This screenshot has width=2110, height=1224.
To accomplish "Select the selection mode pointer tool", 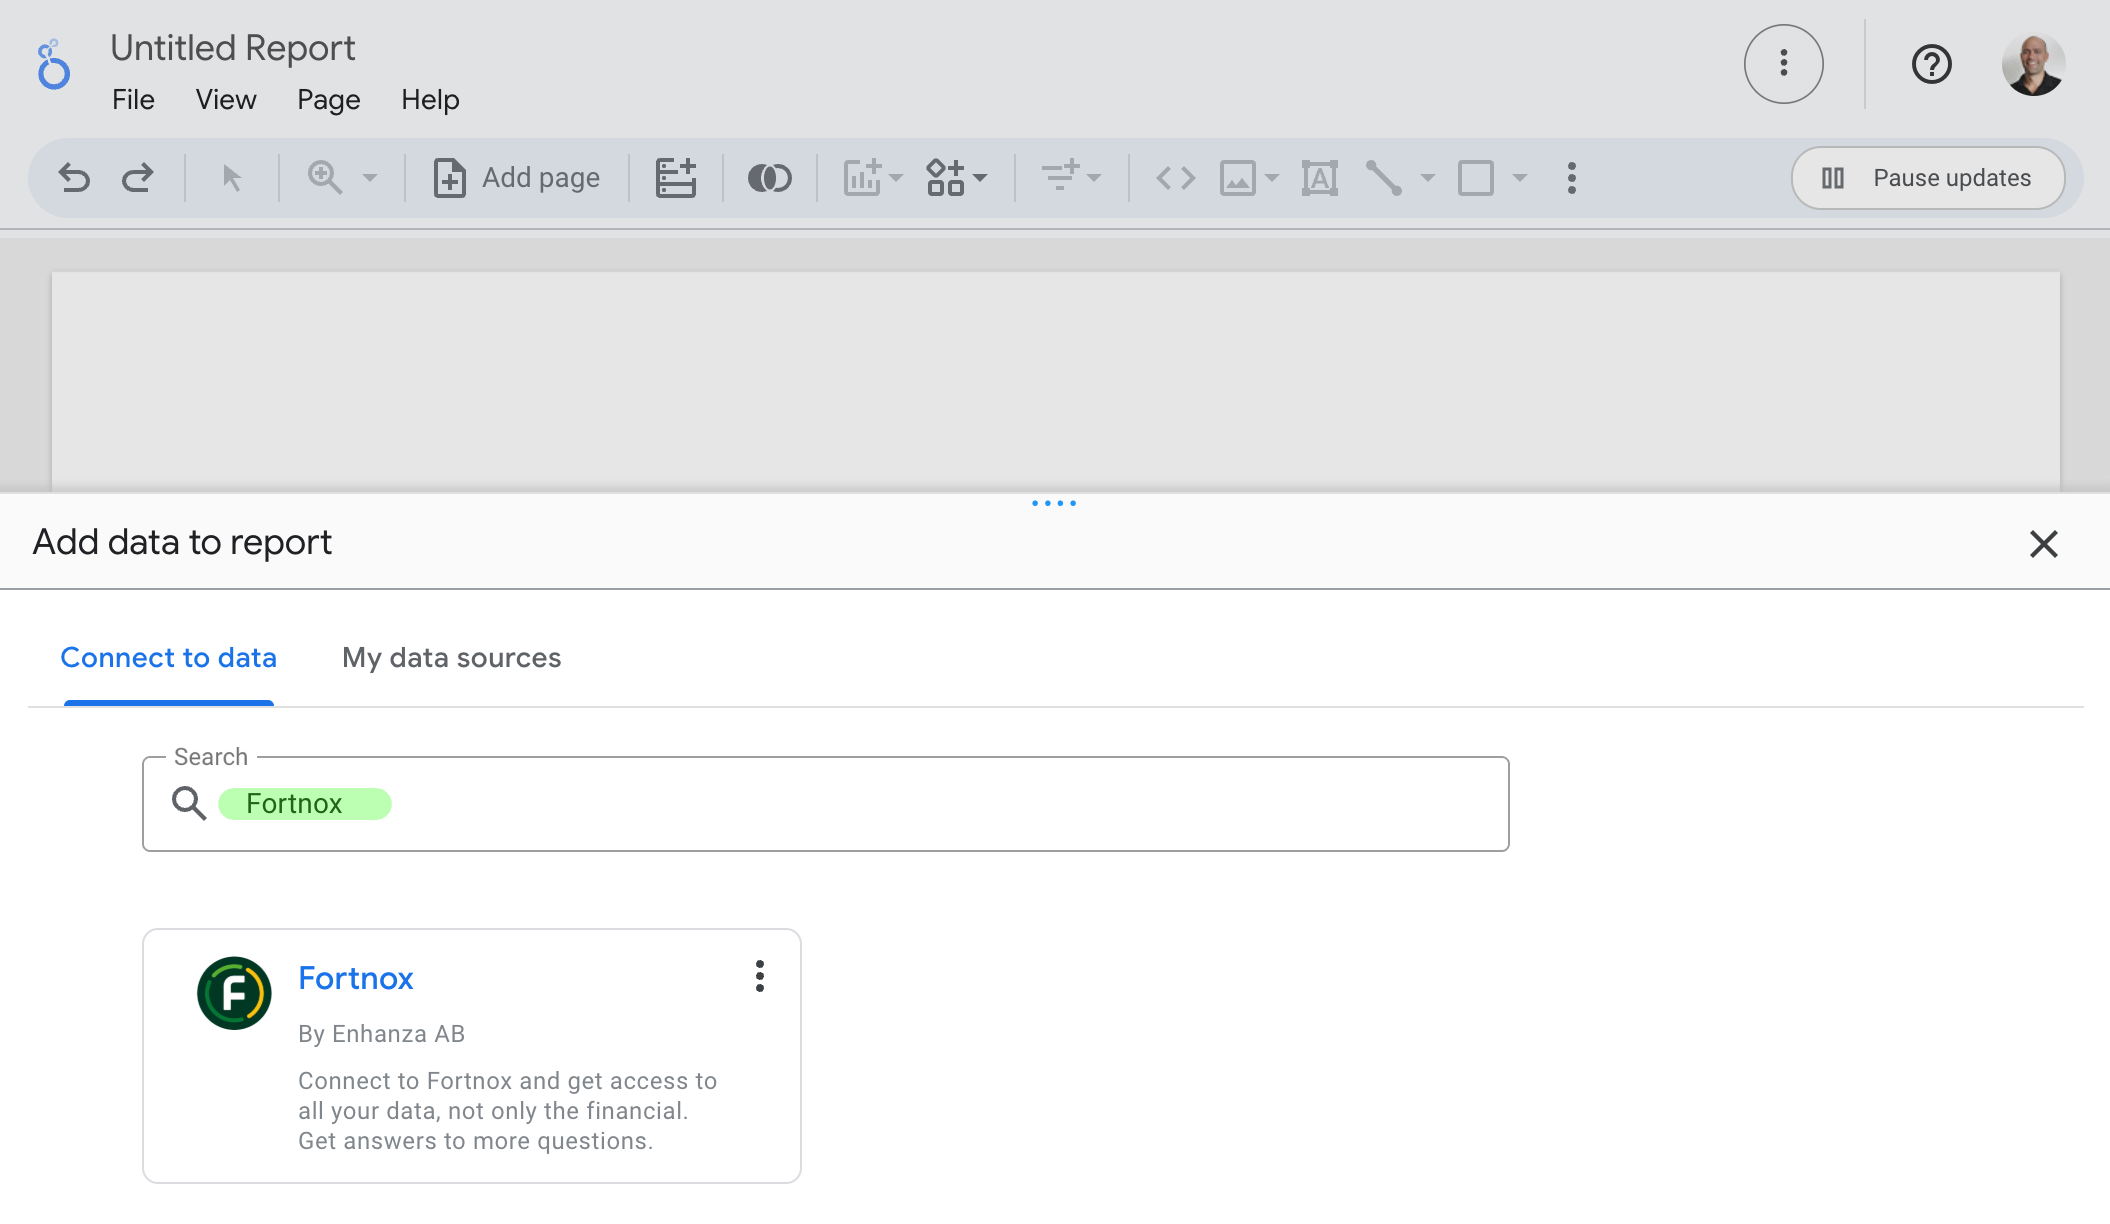I will [231, 178].
